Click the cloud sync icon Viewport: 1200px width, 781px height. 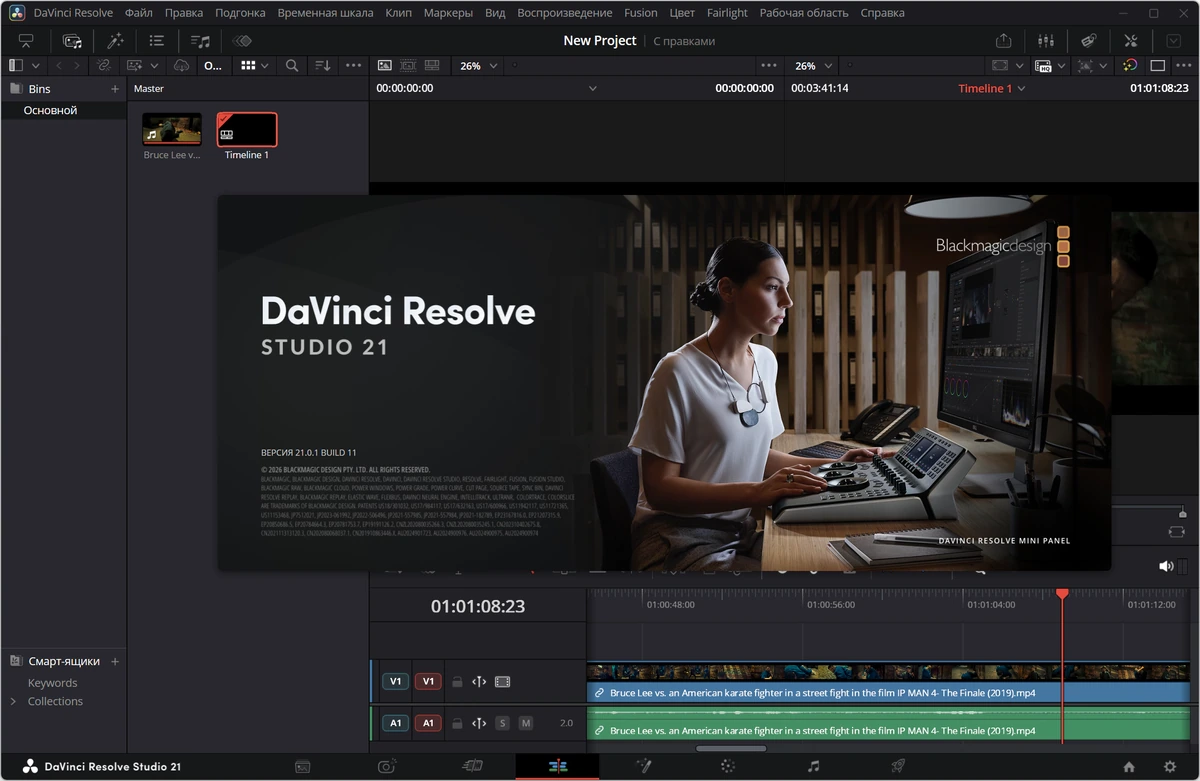pos(181,65)
